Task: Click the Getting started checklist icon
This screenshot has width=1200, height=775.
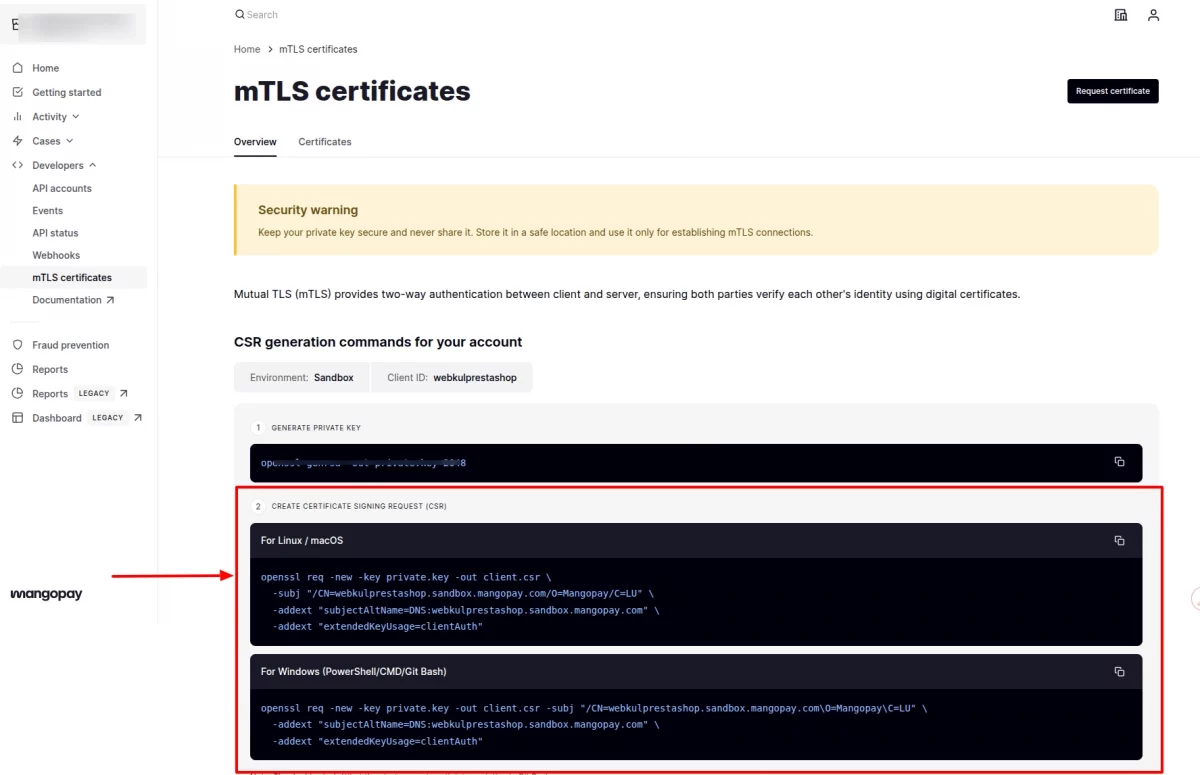Action: pyautogui.click(x=17, y=92)
